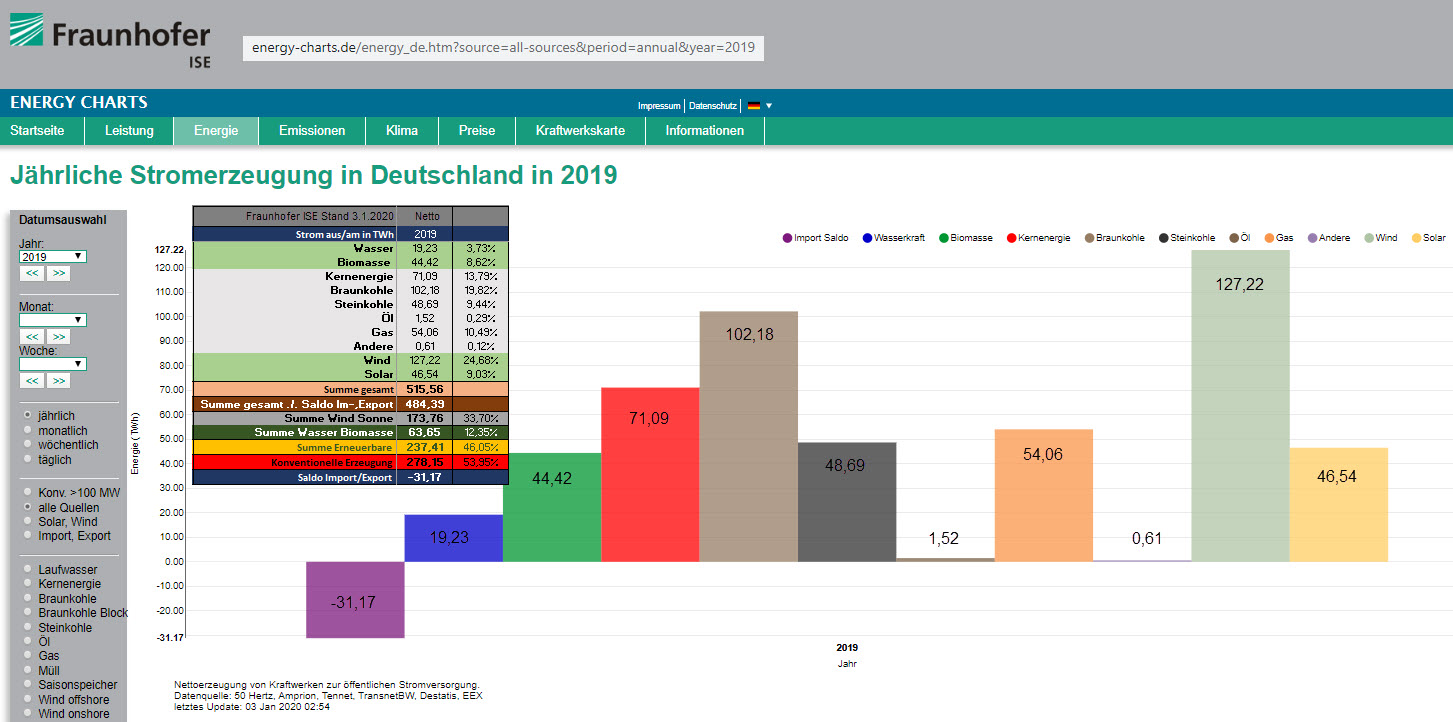This screenshot has width=1453, height=722.
Task: Toggle the Steinkohle legend marker
Action: pos(1164,238)
